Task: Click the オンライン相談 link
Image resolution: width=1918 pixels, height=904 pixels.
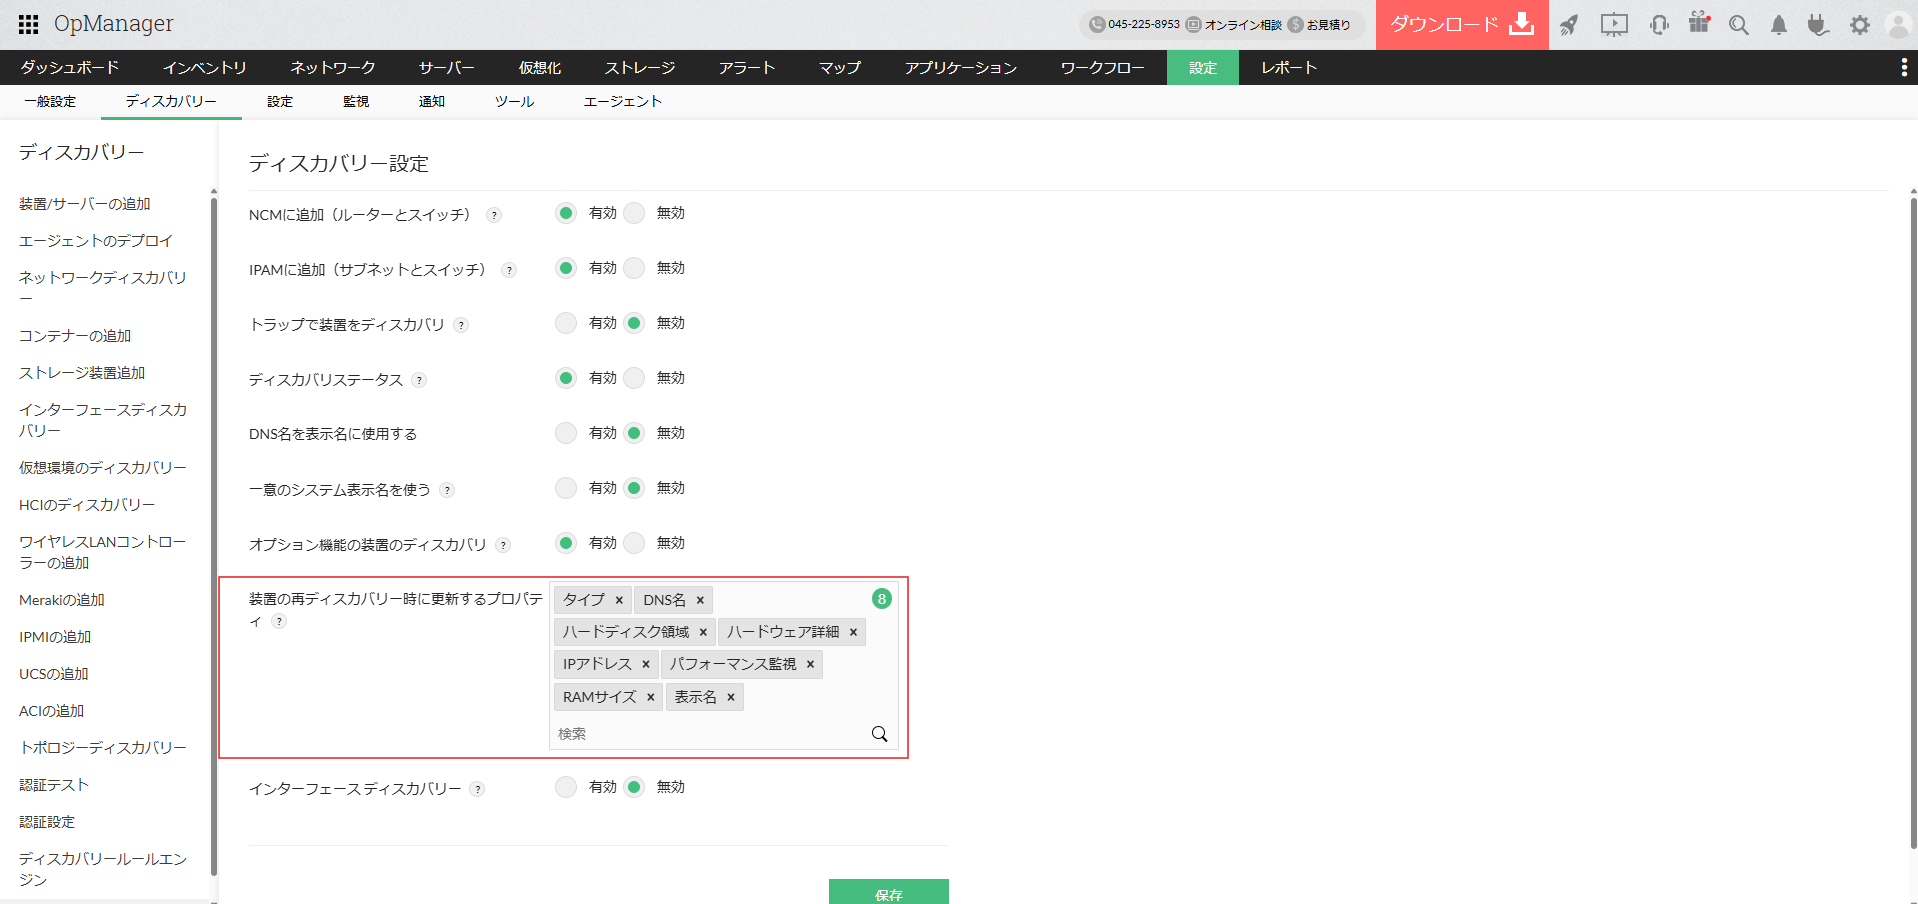Action: click(x=1234, y=25)
